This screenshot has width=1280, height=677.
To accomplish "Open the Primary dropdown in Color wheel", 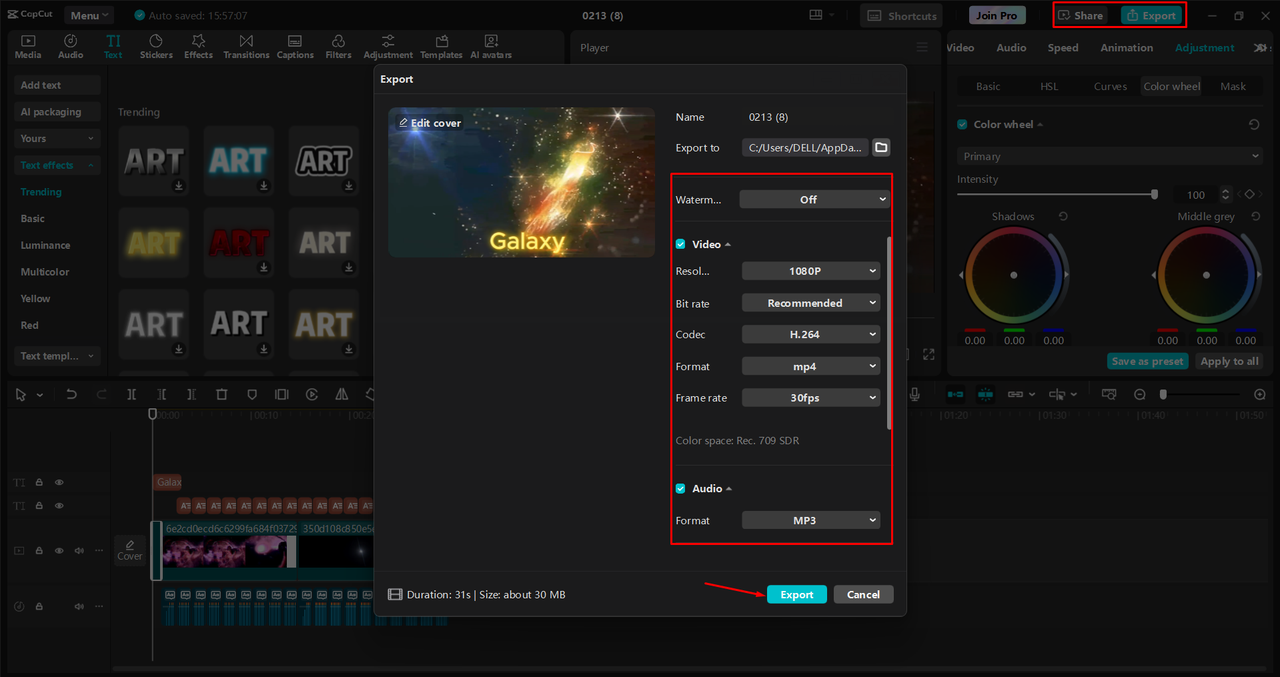I will tap(1110, 156).
